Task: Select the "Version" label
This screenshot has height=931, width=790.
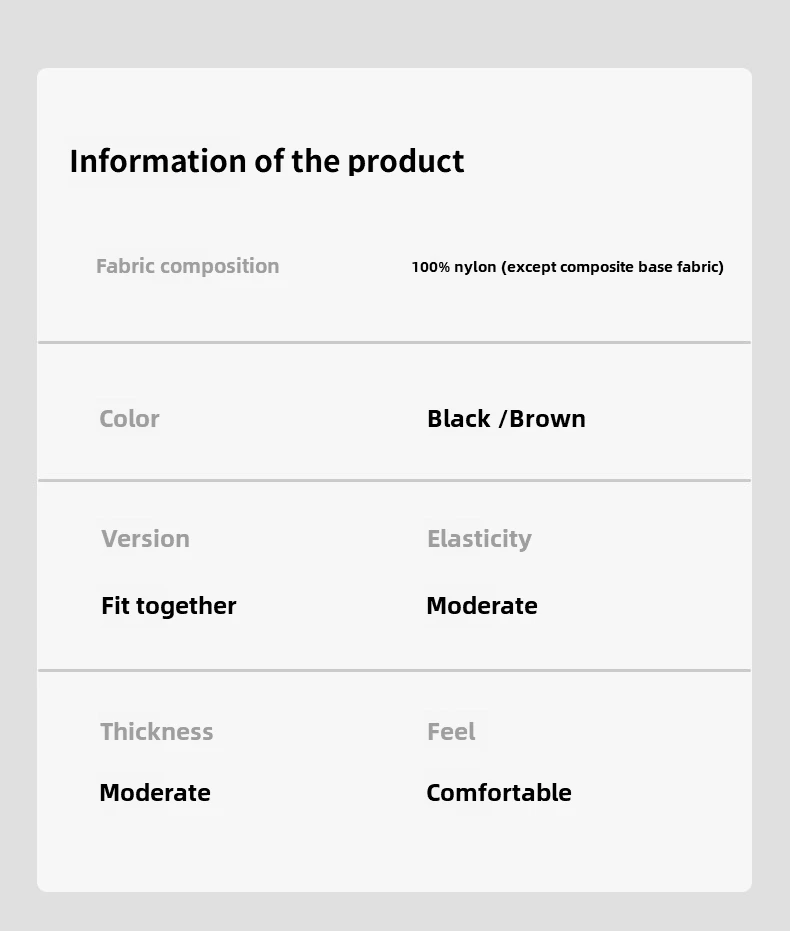Action: [x=145, y=539]
